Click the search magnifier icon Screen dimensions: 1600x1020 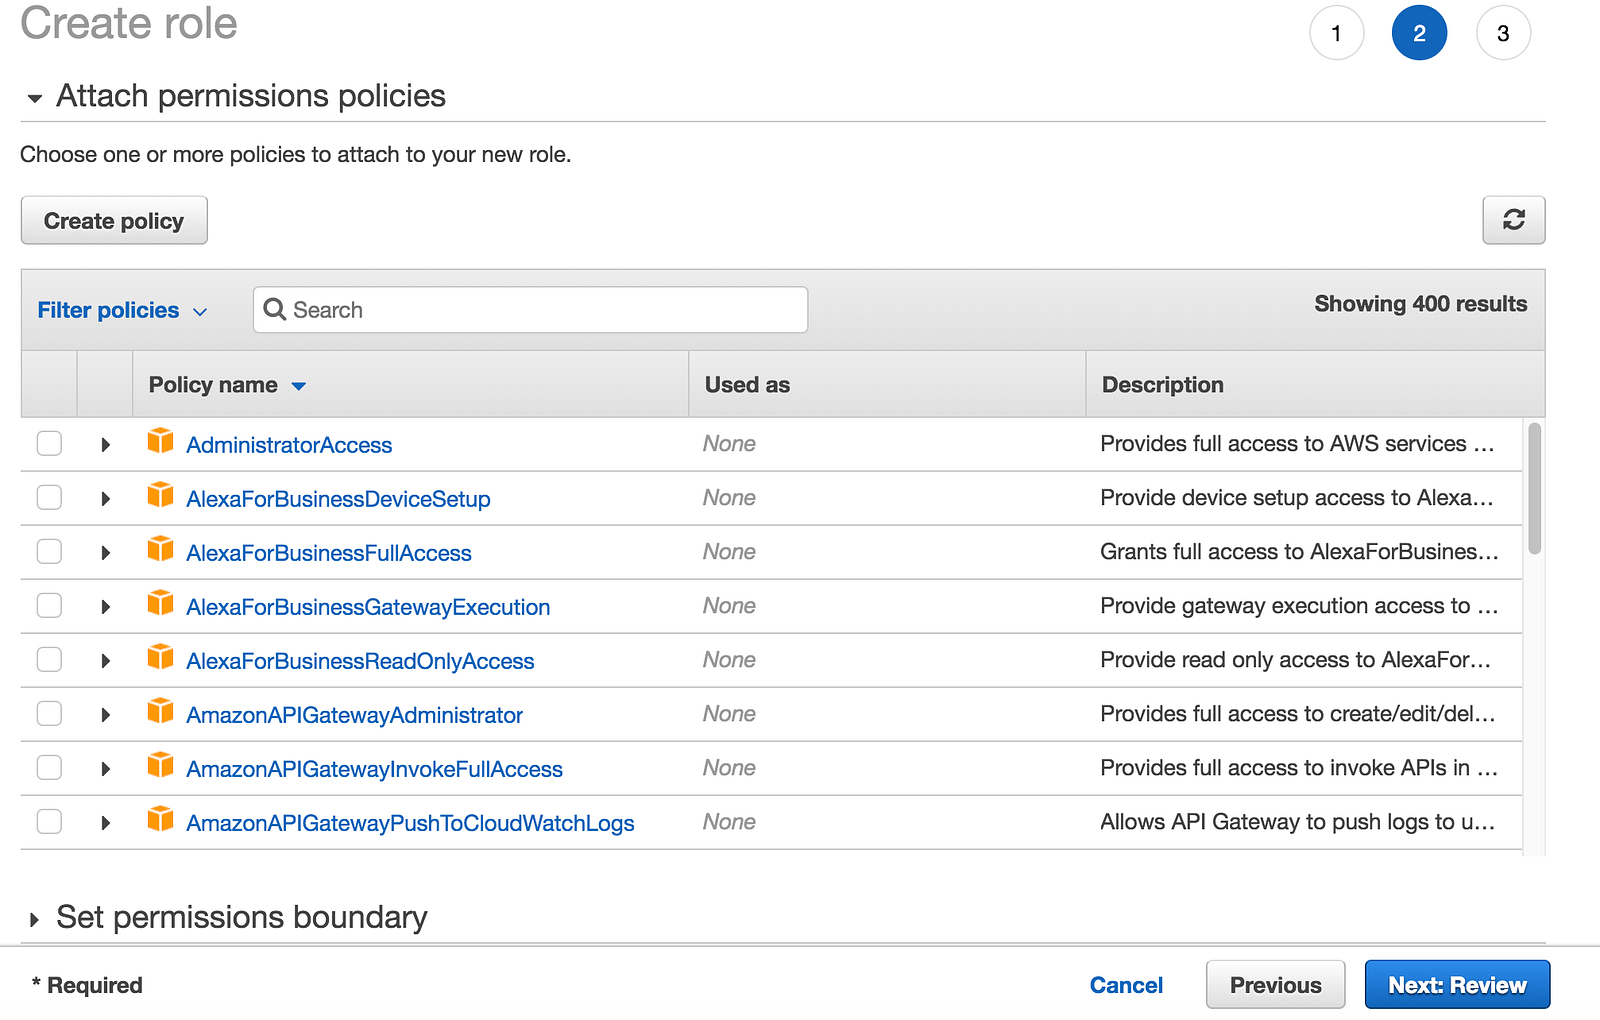click(x=275, y=310)
